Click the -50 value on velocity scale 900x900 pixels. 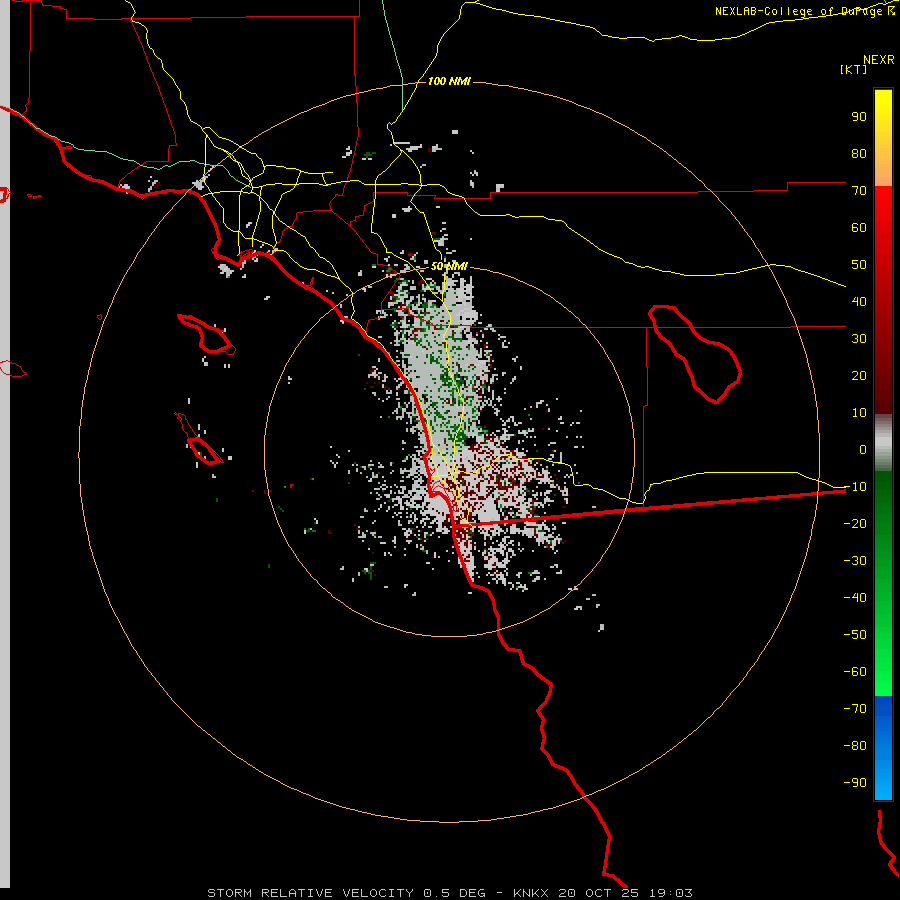point(855,635)
